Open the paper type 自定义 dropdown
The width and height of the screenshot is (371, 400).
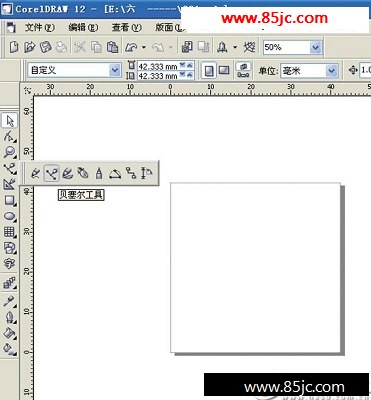[x=115, y=70]
